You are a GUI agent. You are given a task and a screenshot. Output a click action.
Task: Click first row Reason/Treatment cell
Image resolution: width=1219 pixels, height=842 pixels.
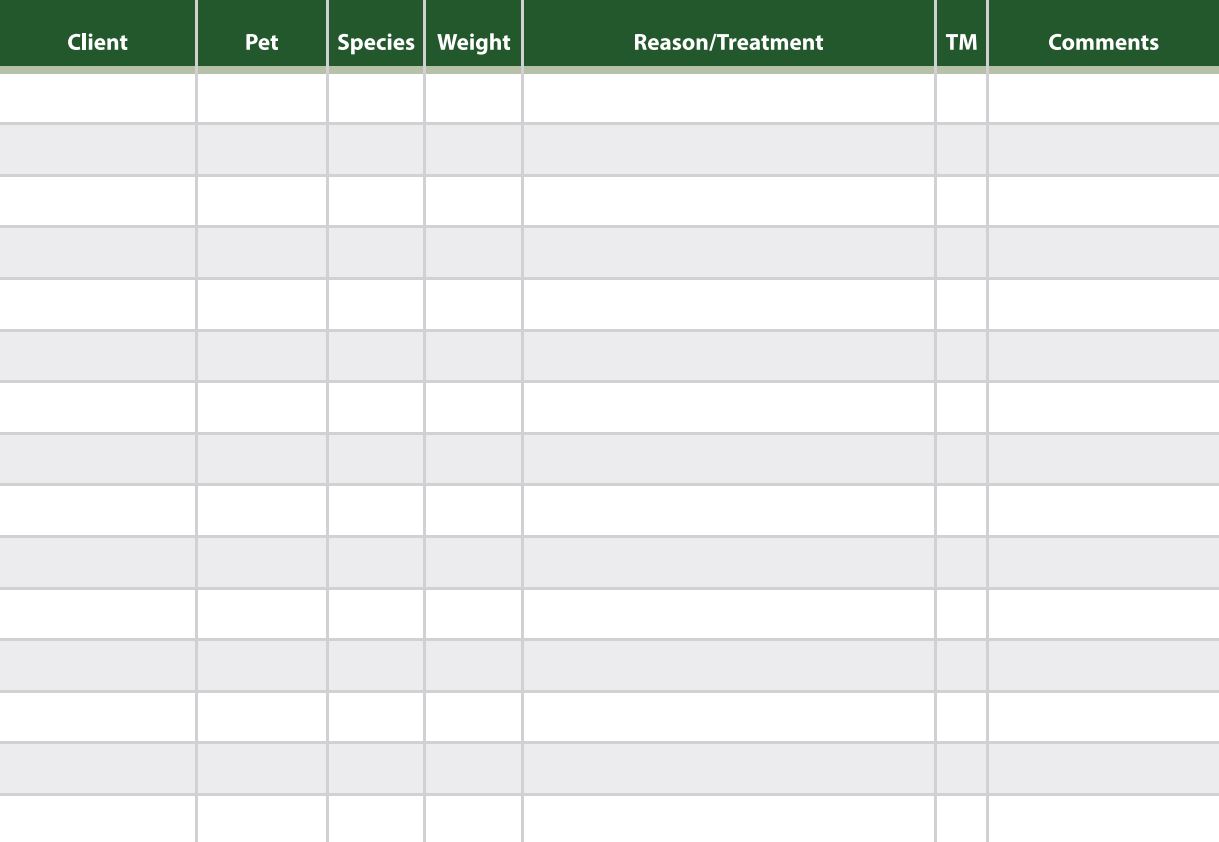[x=729, y=98]
